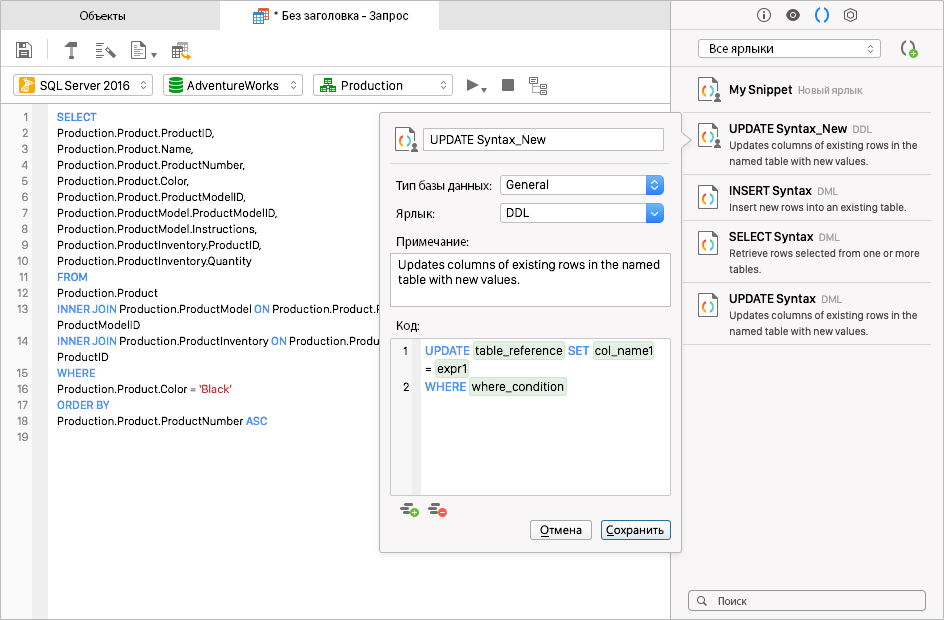This screenshot has height=620, width=944.
Task: Click the WHERE keyword on line 15
Action: pos(76,373)
